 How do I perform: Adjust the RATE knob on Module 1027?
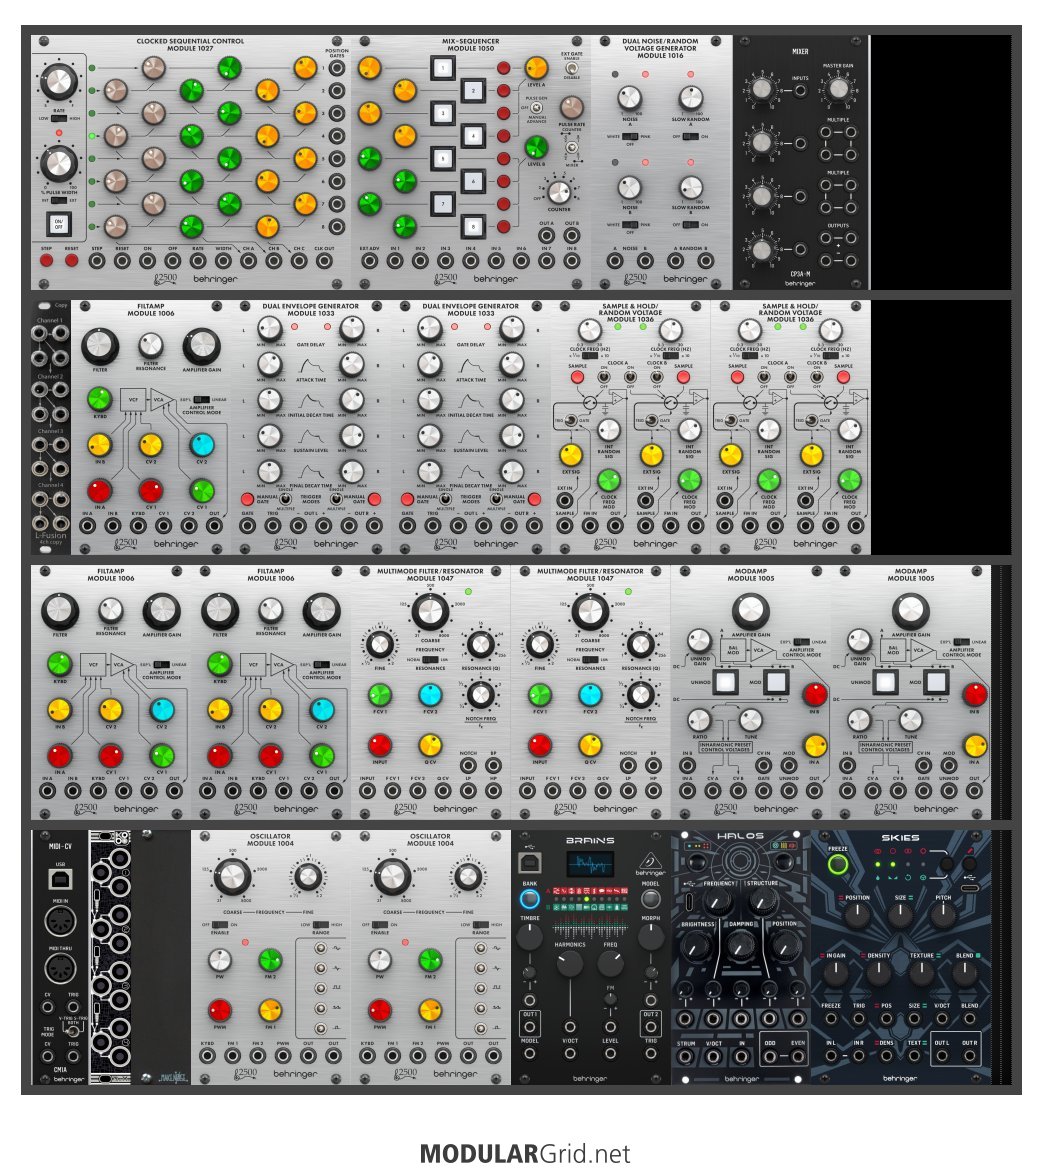[58, 82]
